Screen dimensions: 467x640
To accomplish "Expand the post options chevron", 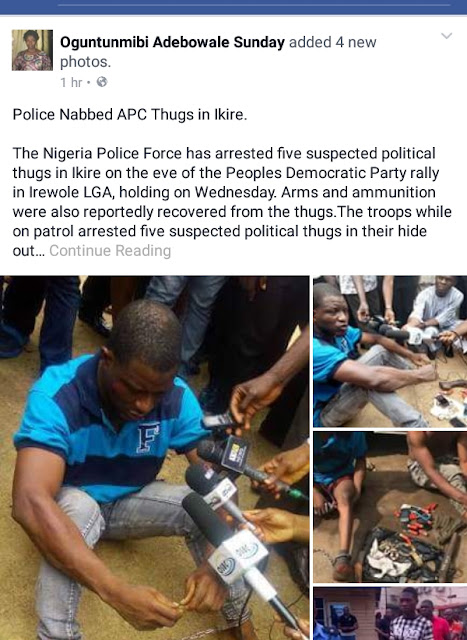I will pos(447,36).
